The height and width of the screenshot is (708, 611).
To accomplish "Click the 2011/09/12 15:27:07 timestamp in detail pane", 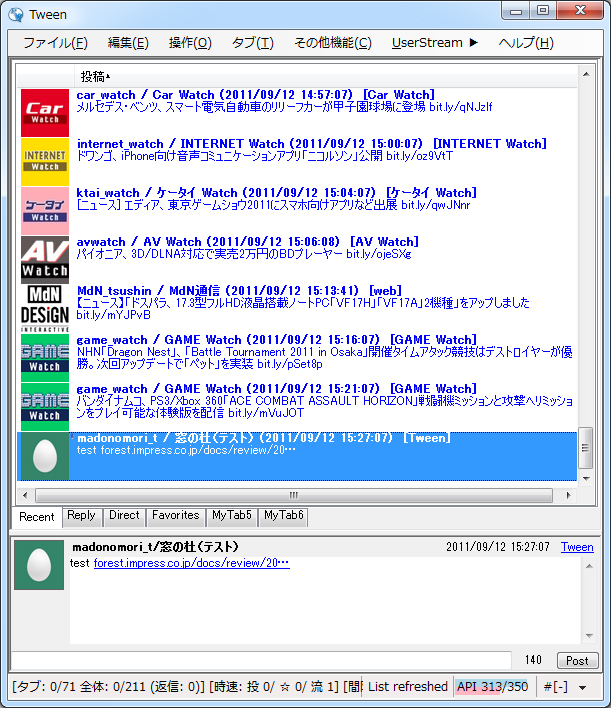I will point(498,547).
